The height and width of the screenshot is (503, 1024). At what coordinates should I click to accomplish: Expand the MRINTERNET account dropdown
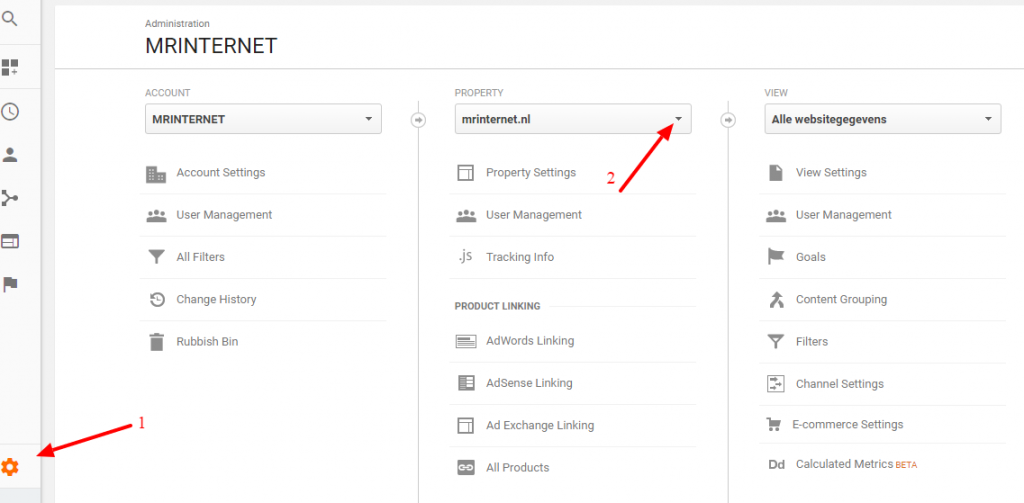click(263, 119)
